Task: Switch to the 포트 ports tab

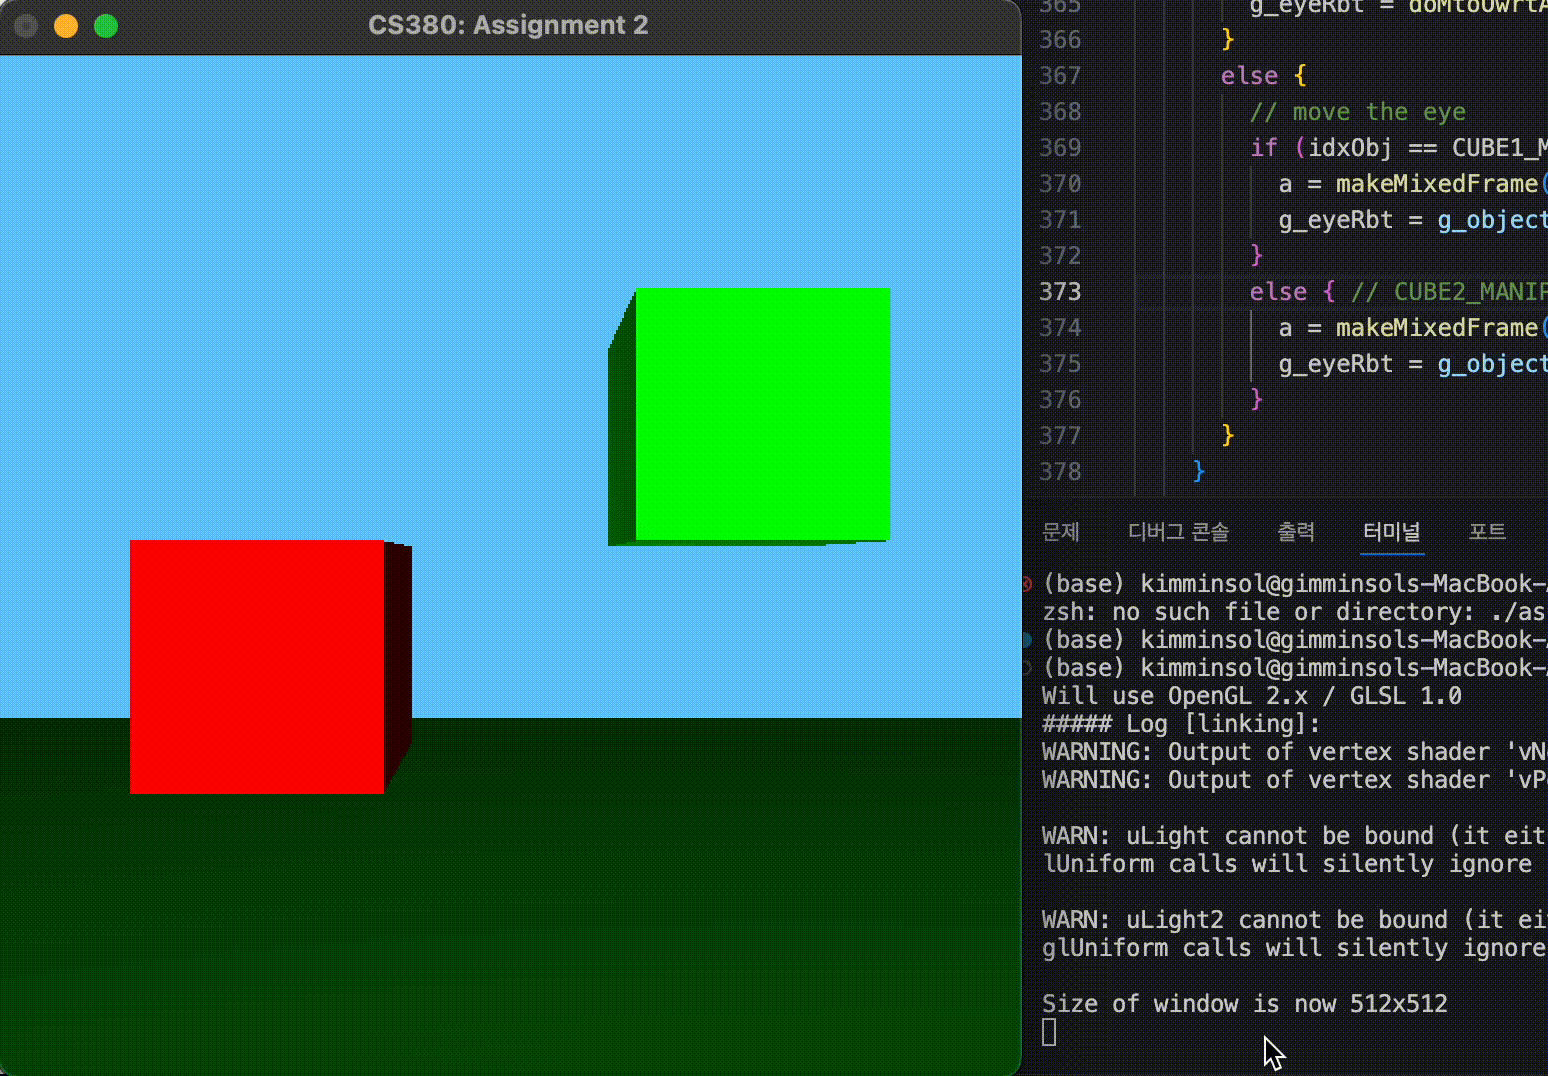Action: tap(1487, 532)
